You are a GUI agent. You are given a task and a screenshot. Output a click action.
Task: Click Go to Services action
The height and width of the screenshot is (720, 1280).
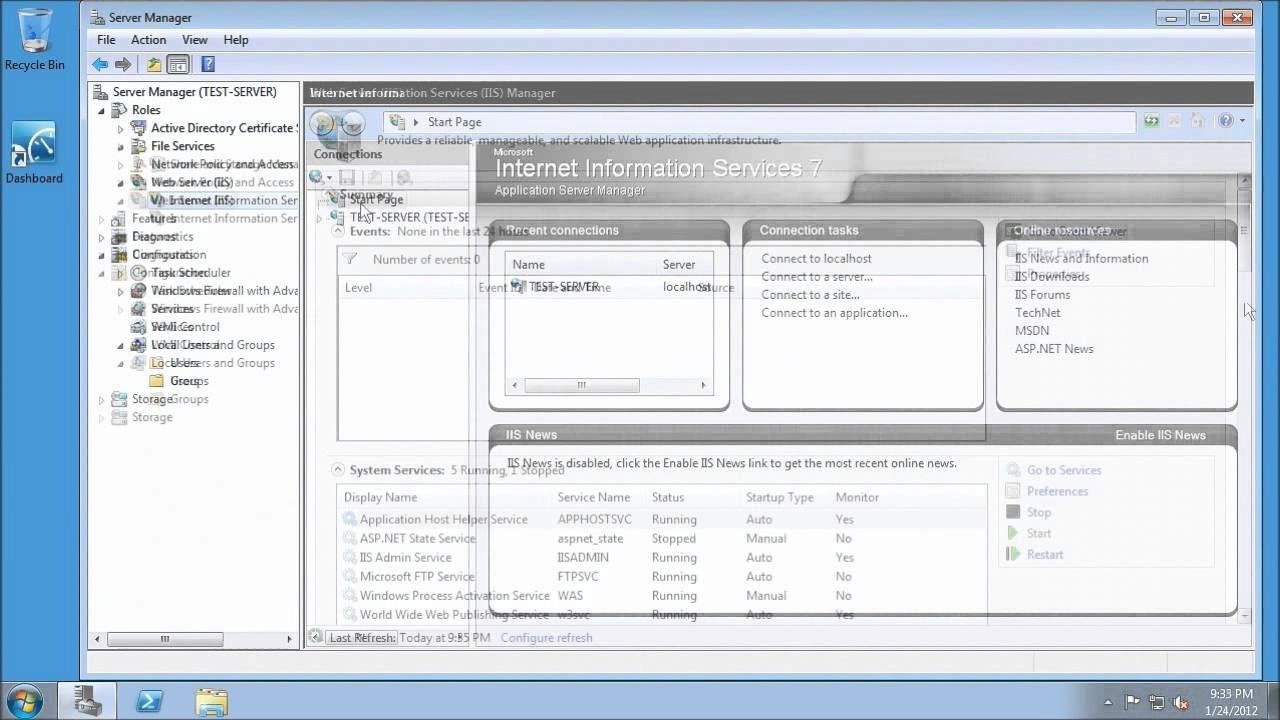point(1064,470)
